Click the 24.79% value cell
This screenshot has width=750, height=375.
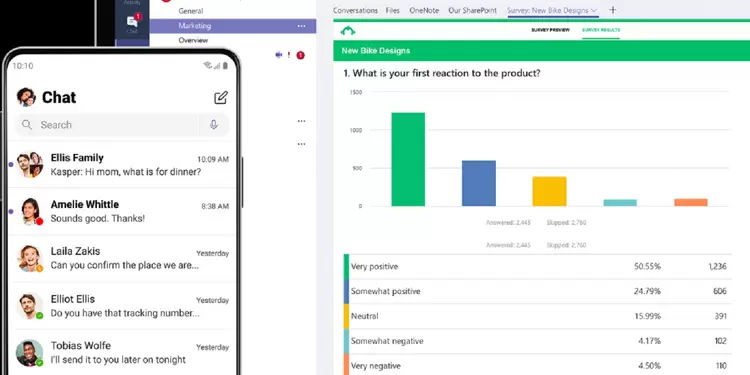[648, 291]
